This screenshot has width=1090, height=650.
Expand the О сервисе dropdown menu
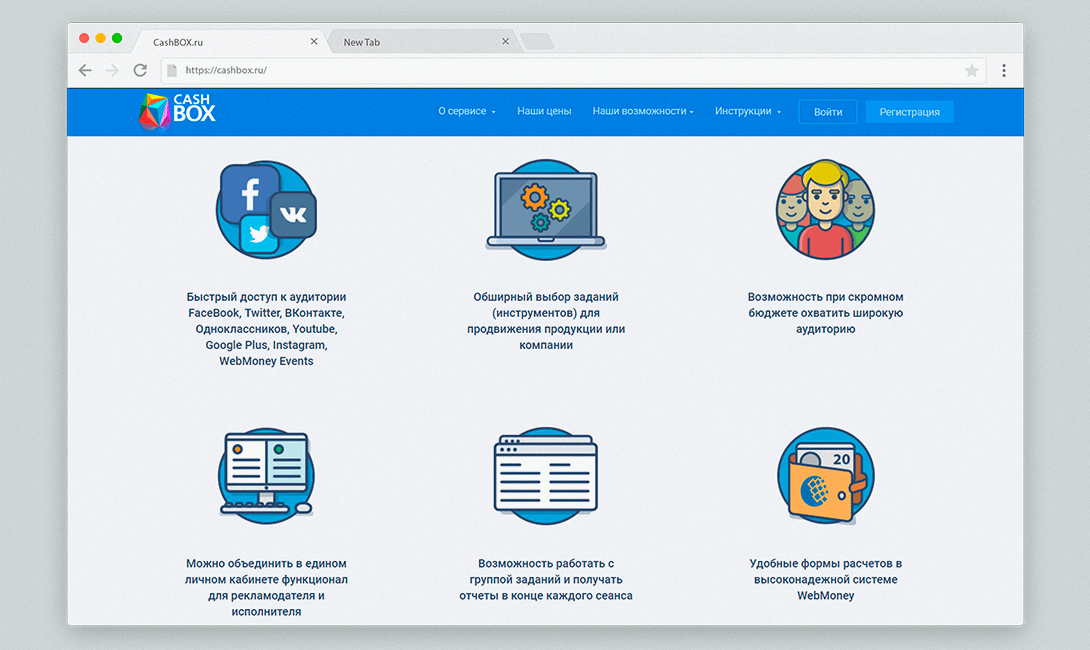click(466, 111)
